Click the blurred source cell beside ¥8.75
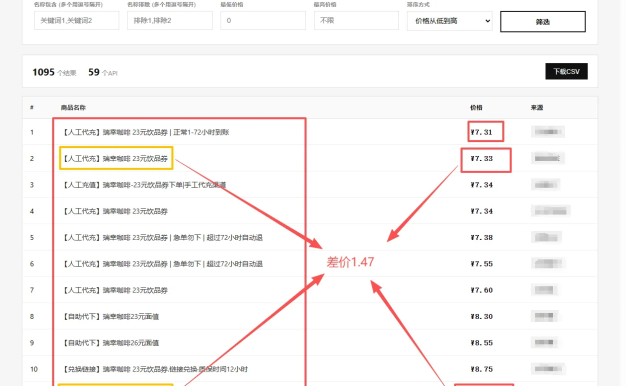 (x=548, y=369)
